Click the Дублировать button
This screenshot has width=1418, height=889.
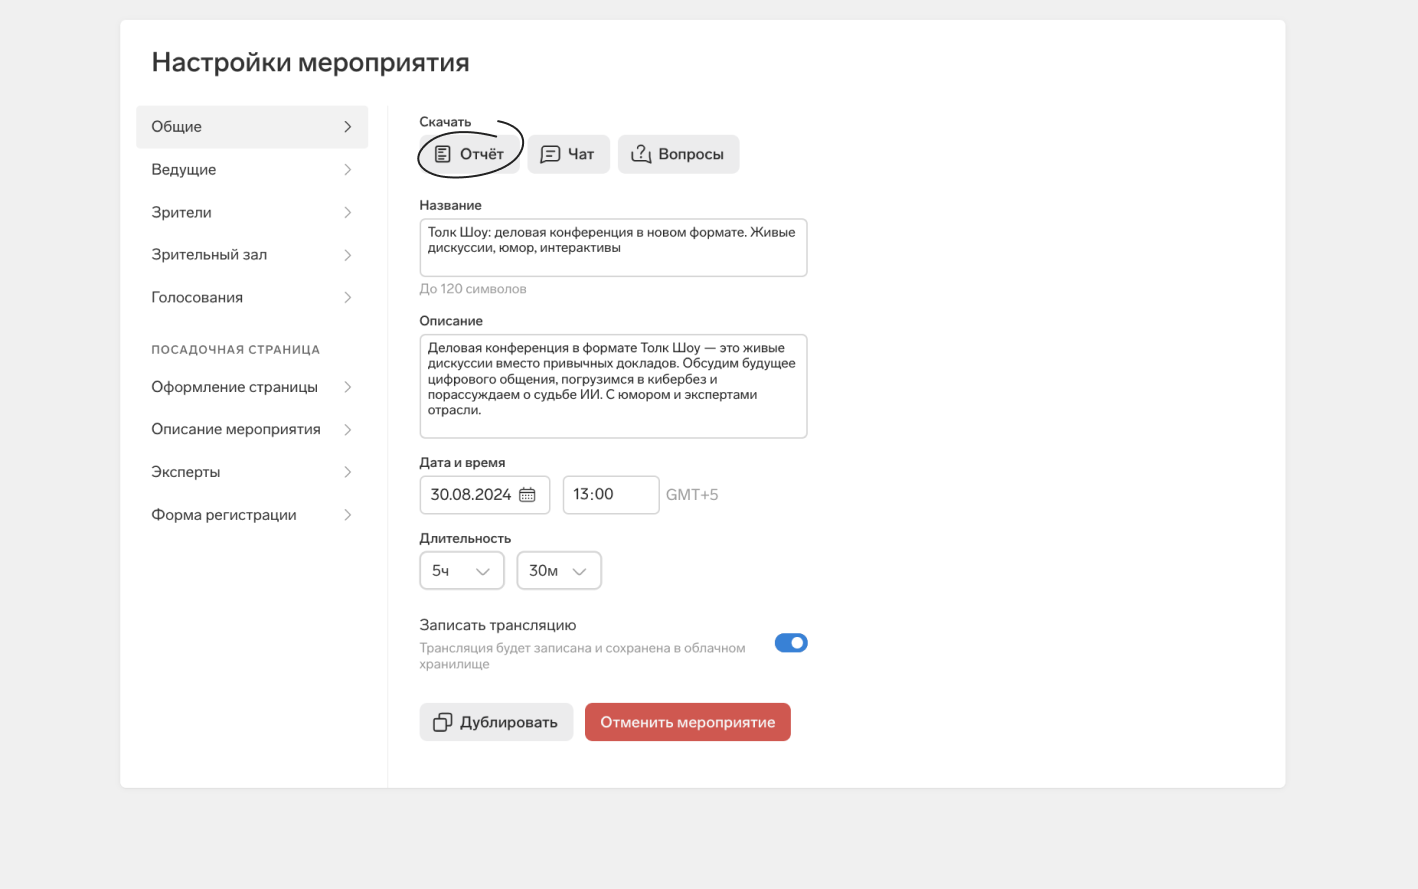pyautogui.click(x=496, y=722)
